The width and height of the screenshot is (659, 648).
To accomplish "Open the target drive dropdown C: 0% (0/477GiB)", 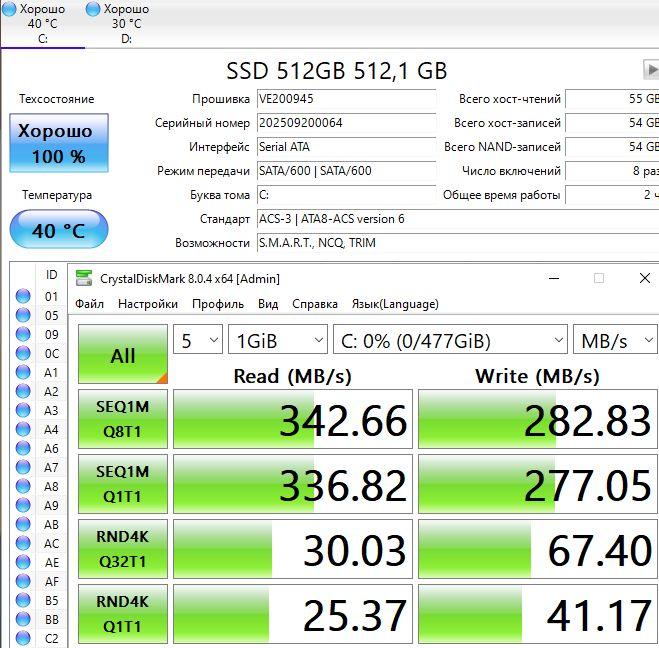I will 449,340.
